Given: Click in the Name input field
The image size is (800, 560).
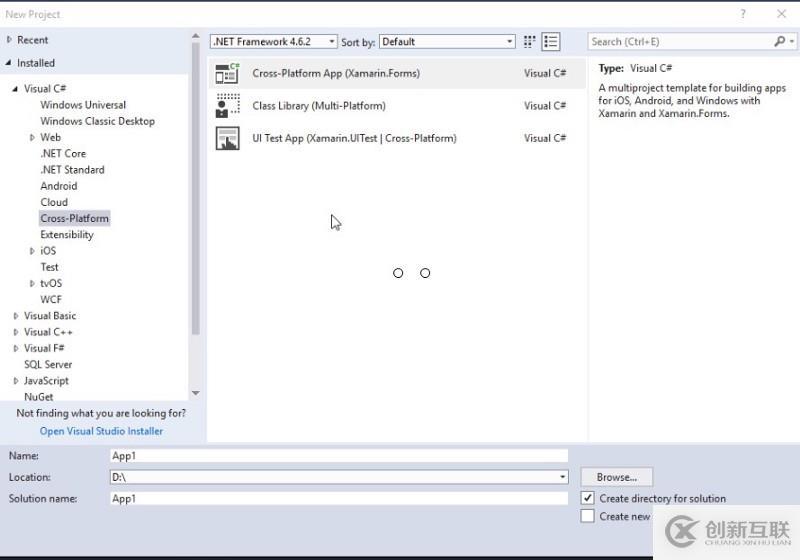Looking at the screenshot, I should 339,455.
